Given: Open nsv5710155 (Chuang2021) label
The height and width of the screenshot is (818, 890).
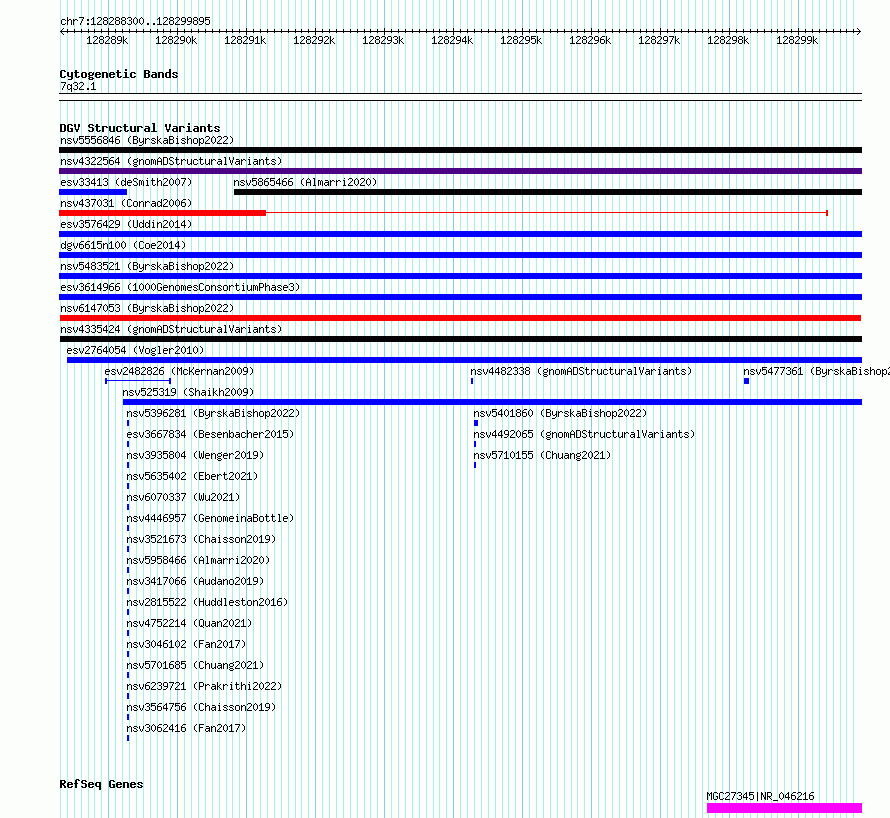Looking at the screenshot, I should (542, 455).
